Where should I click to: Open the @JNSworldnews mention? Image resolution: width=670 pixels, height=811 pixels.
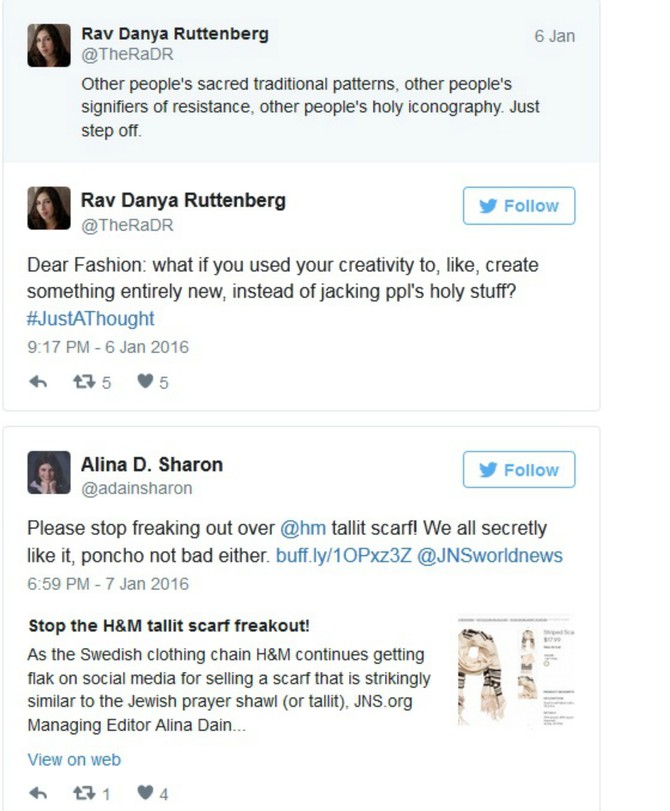489,555
